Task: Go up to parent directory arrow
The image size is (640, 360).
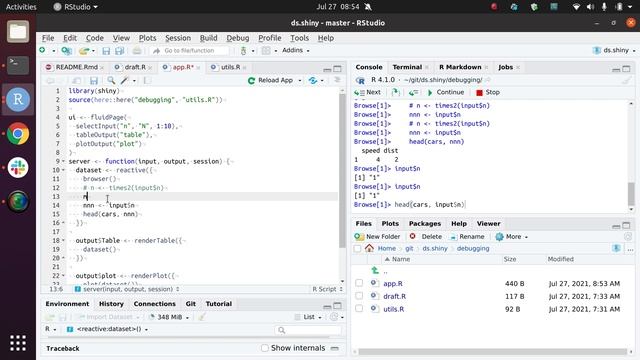Action: (375, 270)
